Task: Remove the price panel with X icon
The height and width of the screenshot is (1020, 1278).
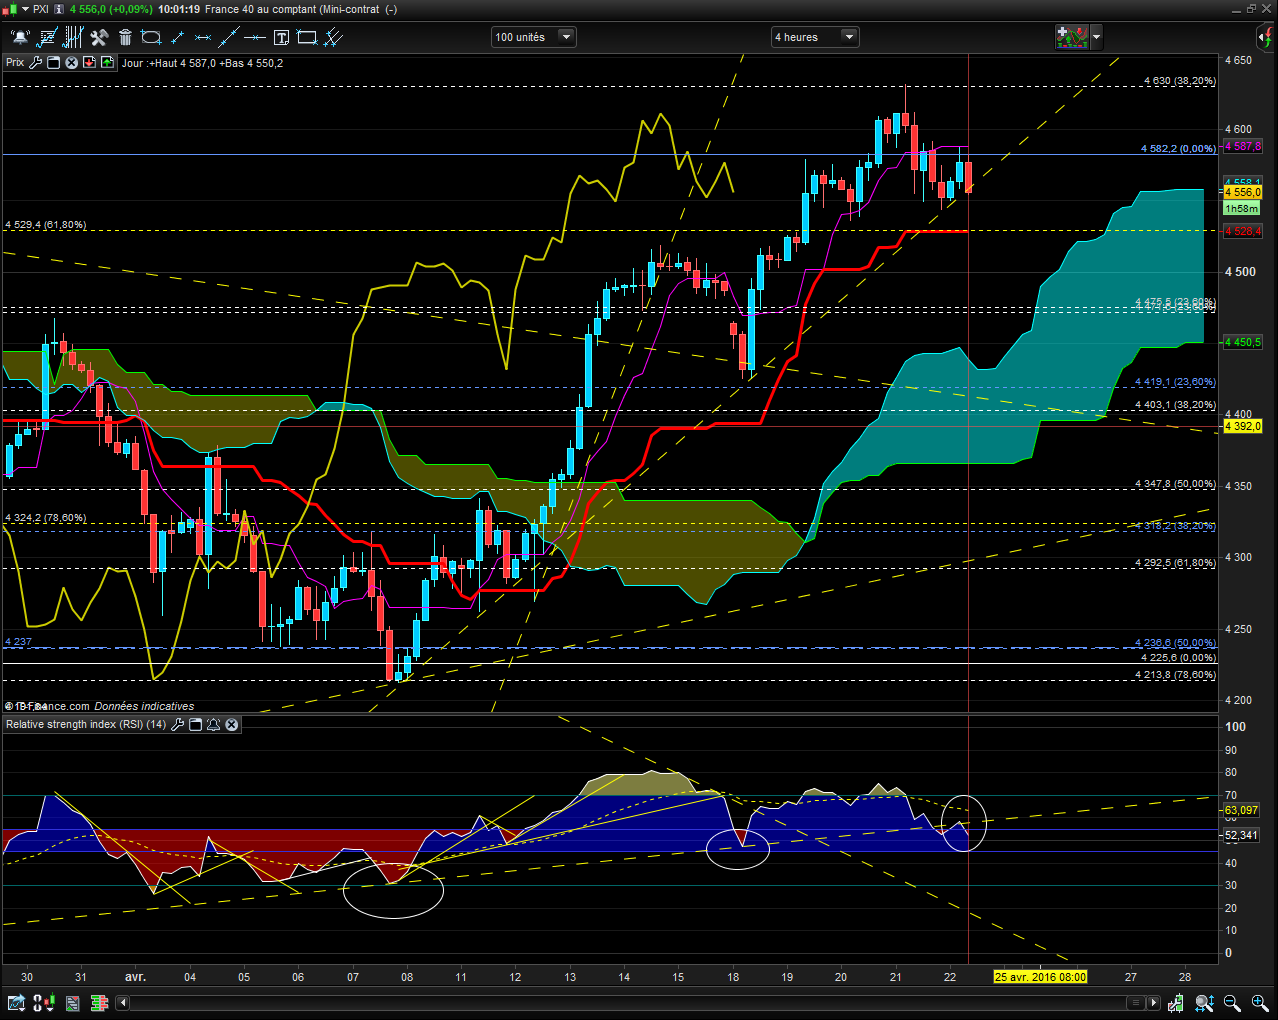Action: point(72,62)
